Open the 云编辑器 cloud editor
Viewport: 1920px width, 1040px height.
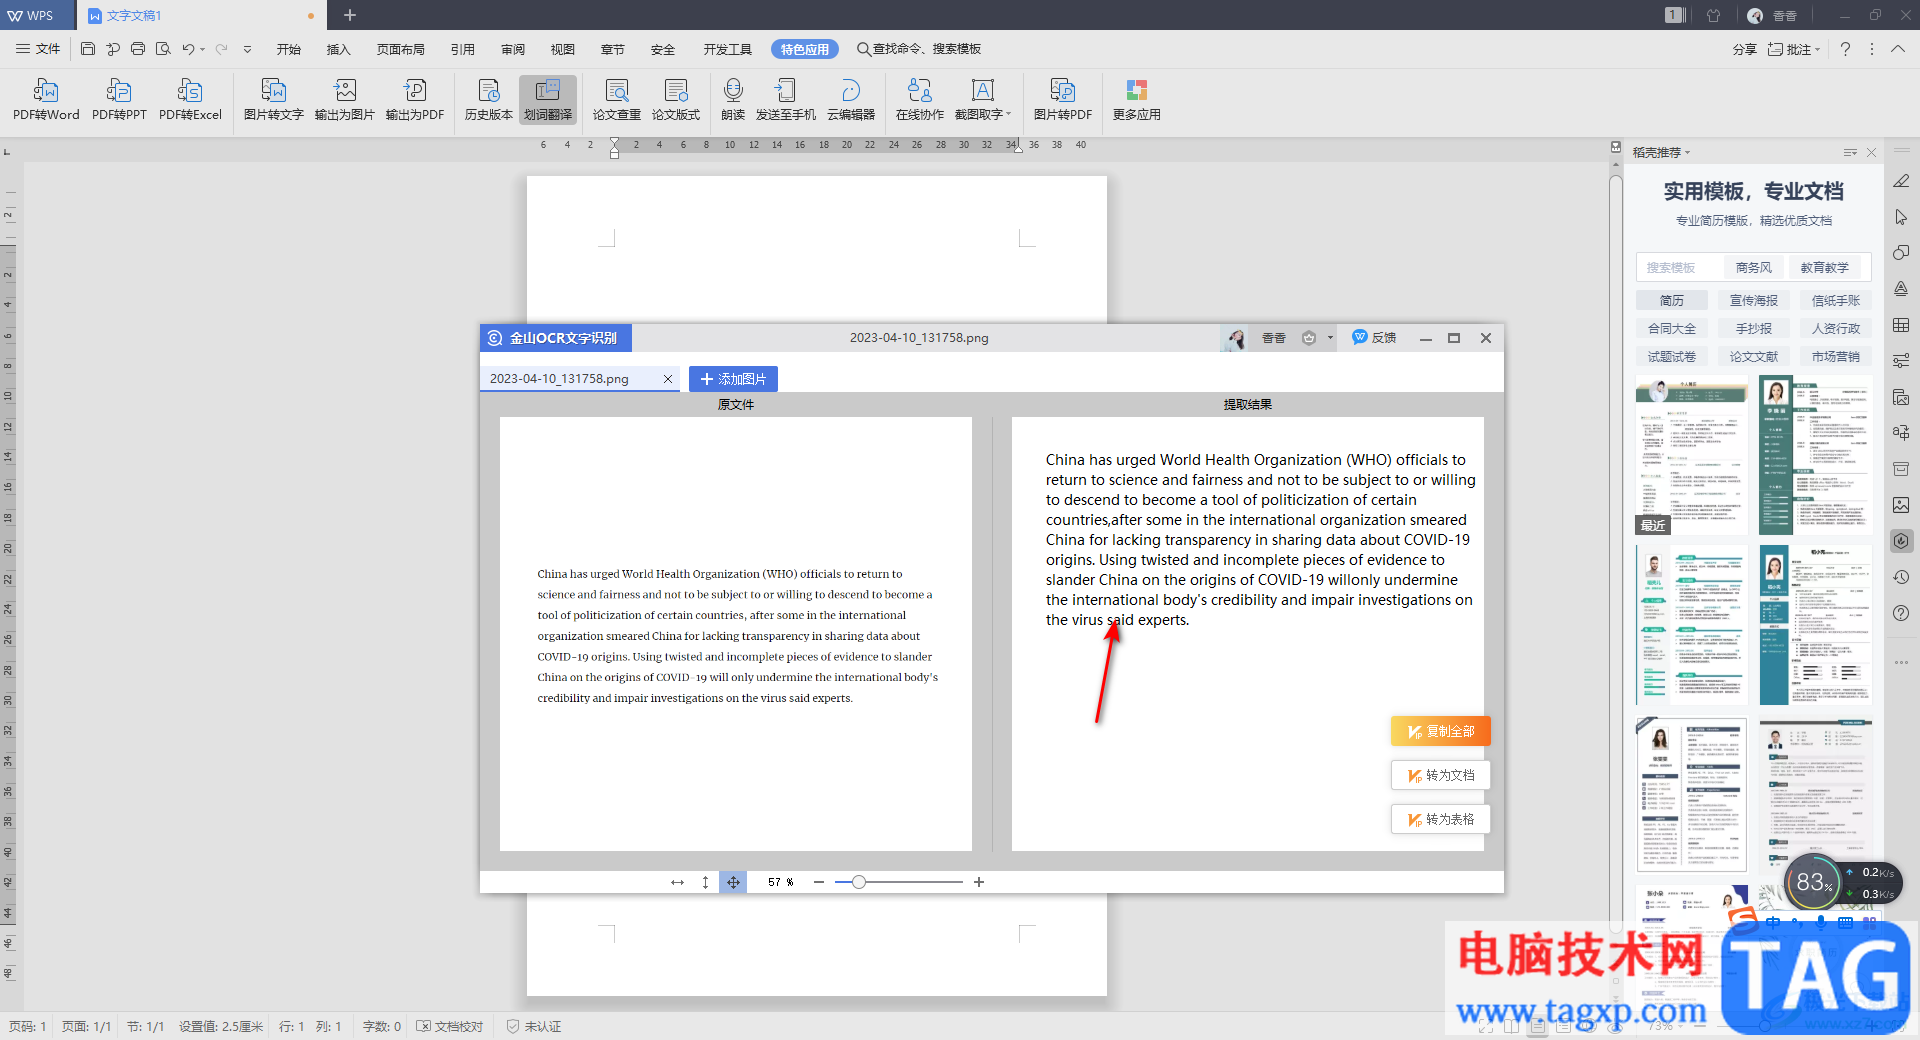pos(851,100)
